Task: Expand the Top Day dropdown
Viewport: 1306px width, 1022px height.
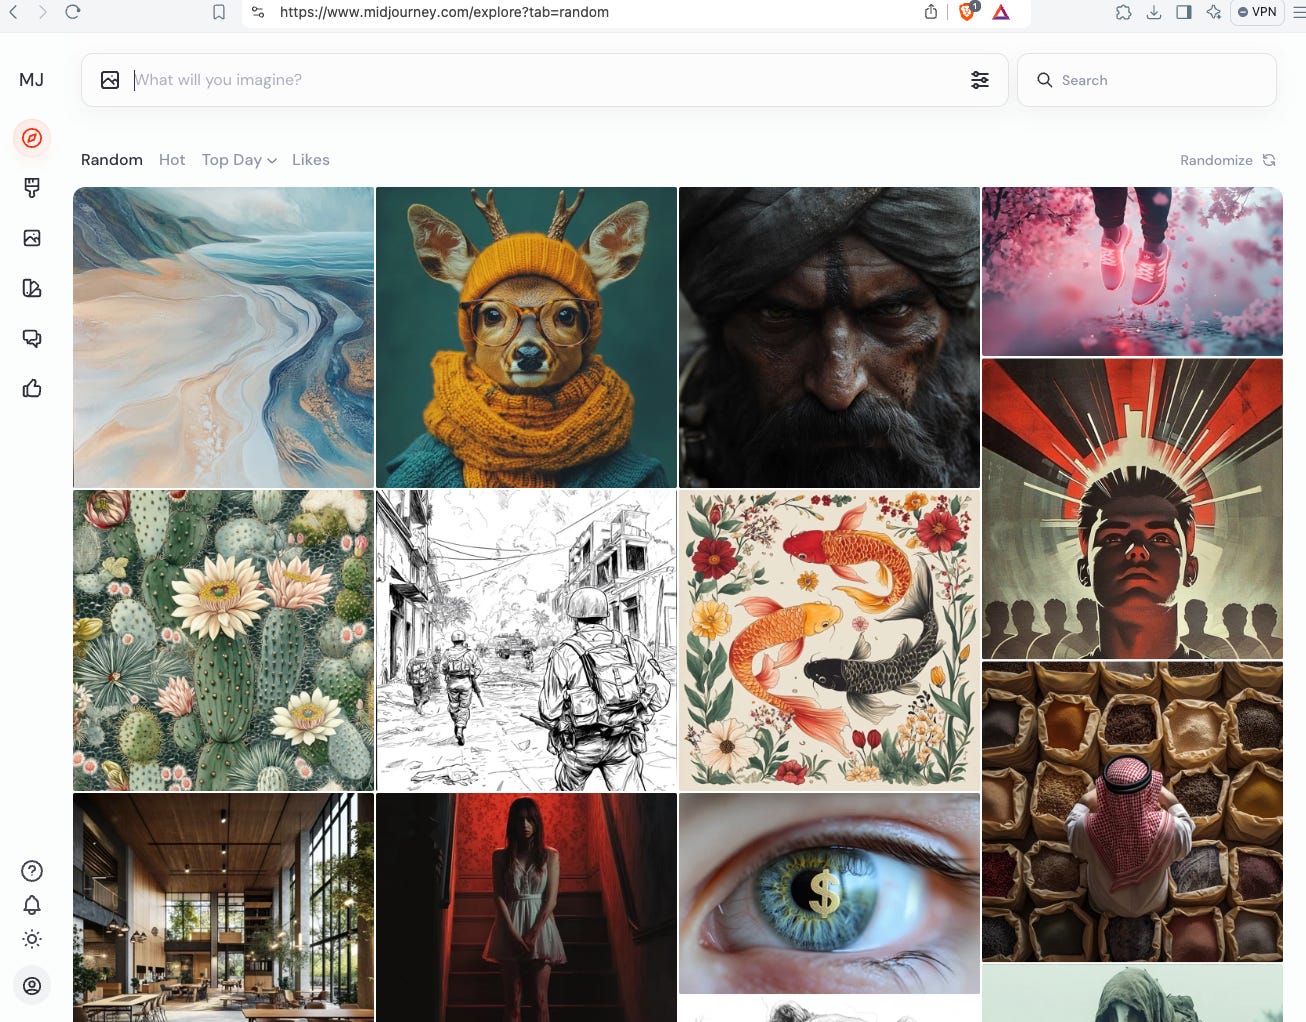Action: point(239,160)
